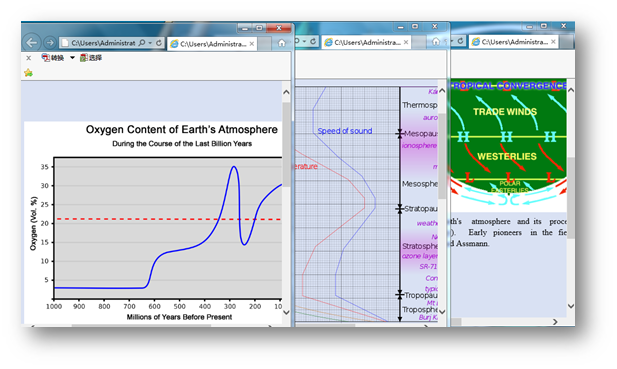Click the right window's vertical scrollbar thumb
The width and height of the screenshot is (617, 369).
571,198
